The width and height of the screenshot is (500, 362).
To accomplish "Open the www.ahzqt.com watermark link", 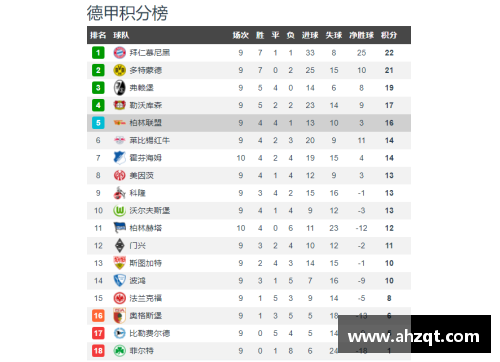I will point(414,336).
